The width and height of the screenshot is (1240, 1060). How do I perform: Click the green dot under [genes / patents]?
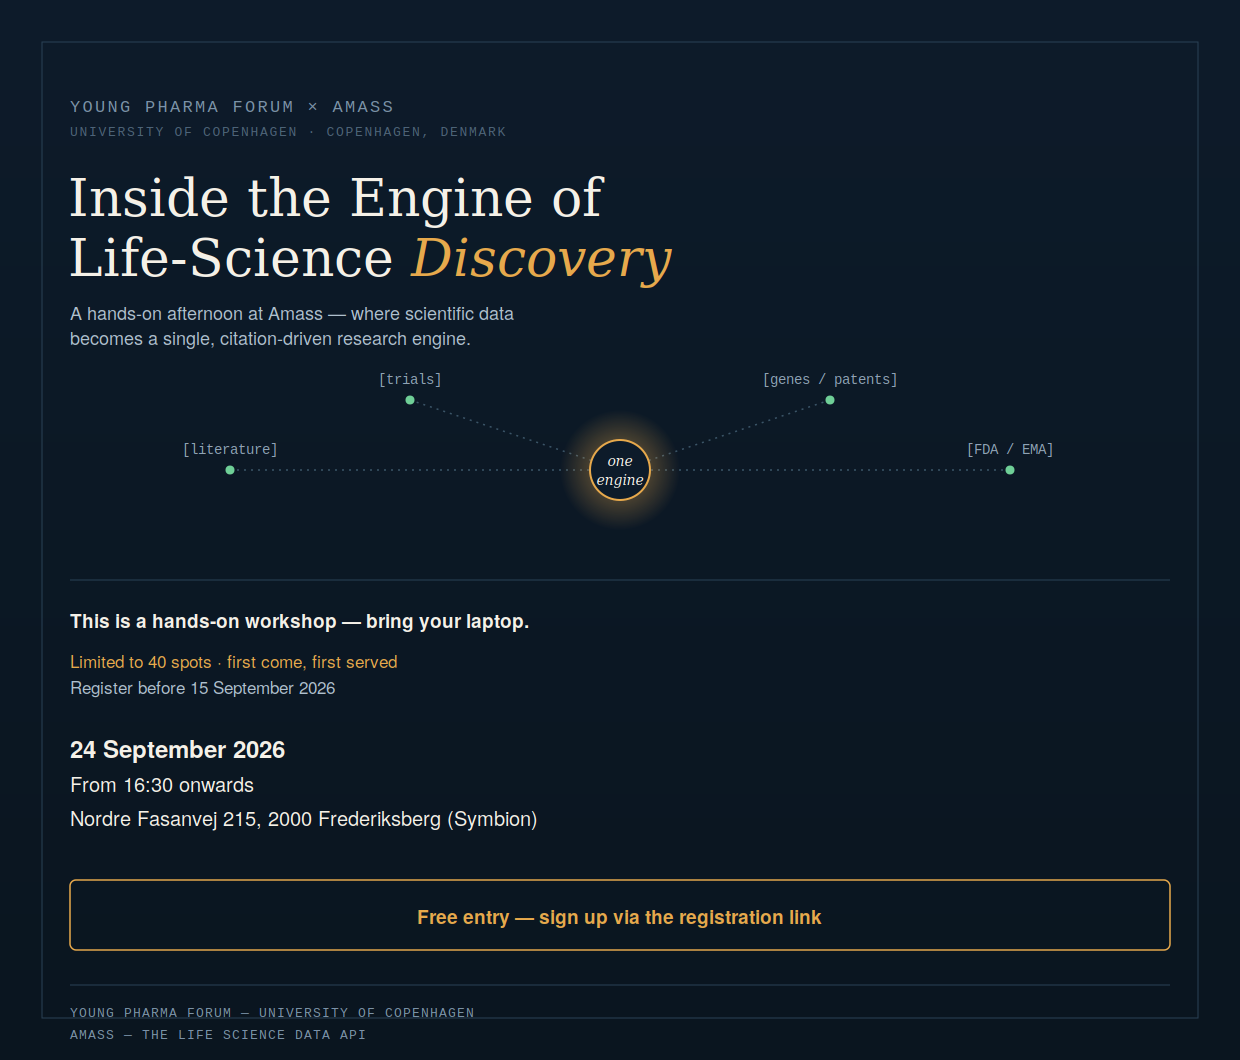pyautogui.click(x=830, y=400)
